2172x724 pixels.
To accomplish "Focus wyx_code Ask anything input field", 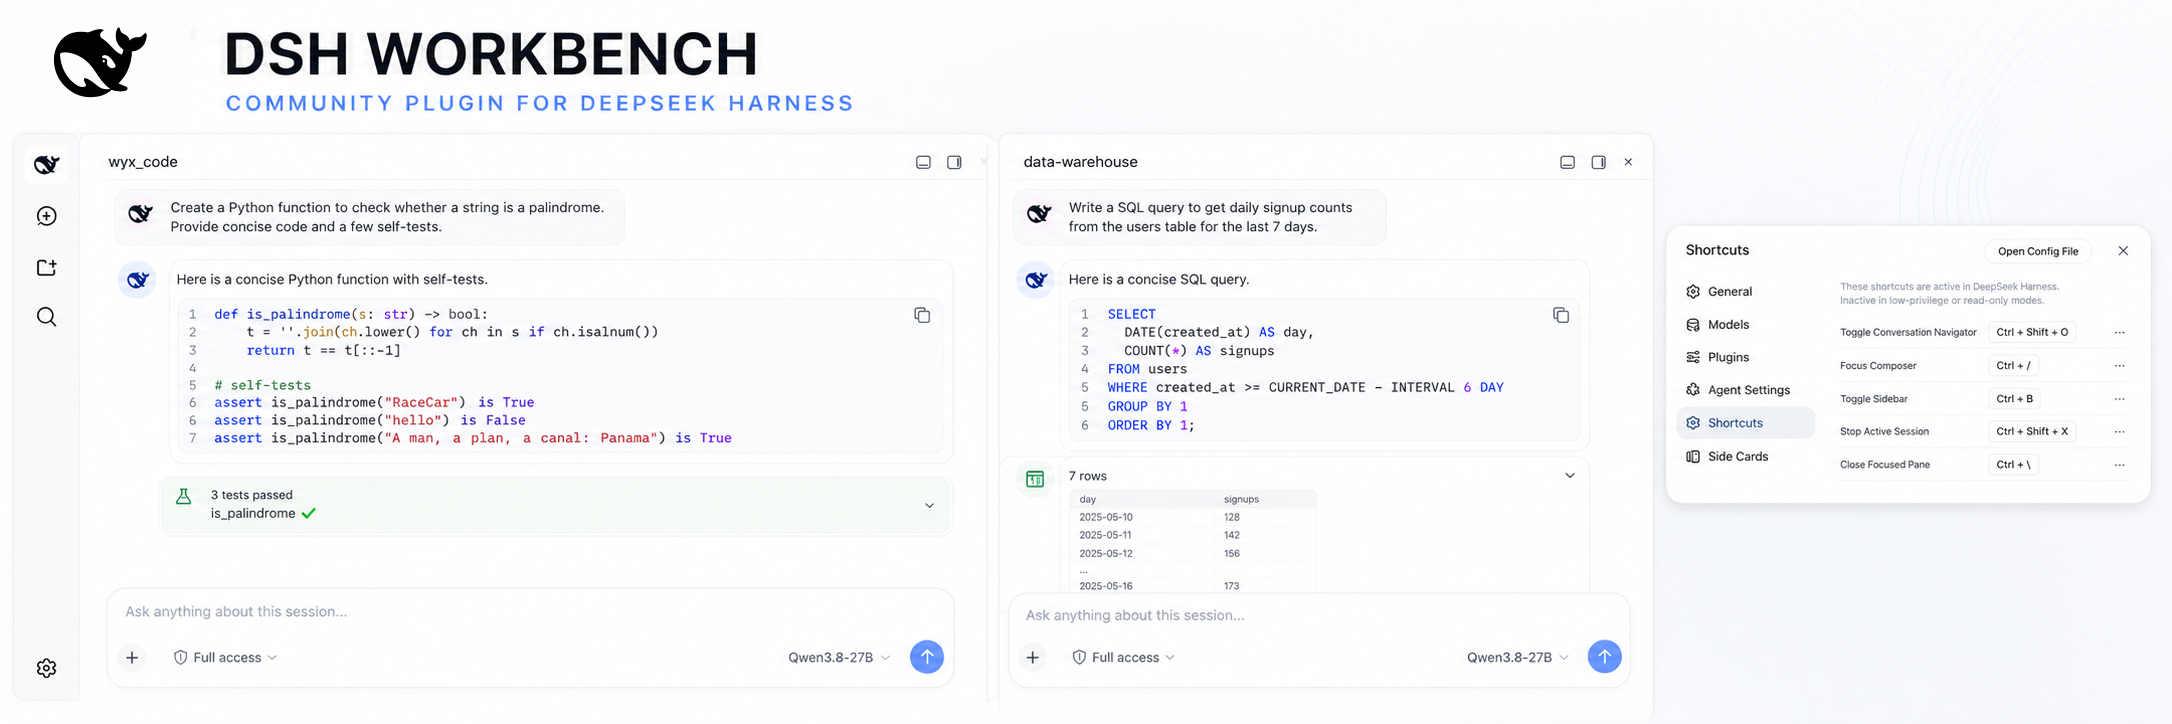I will coord(530,612).
